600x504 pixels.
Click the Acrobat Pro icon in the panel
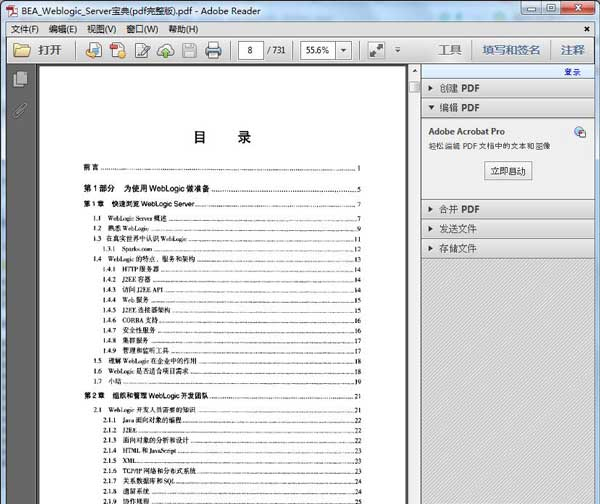pos(580,132)
